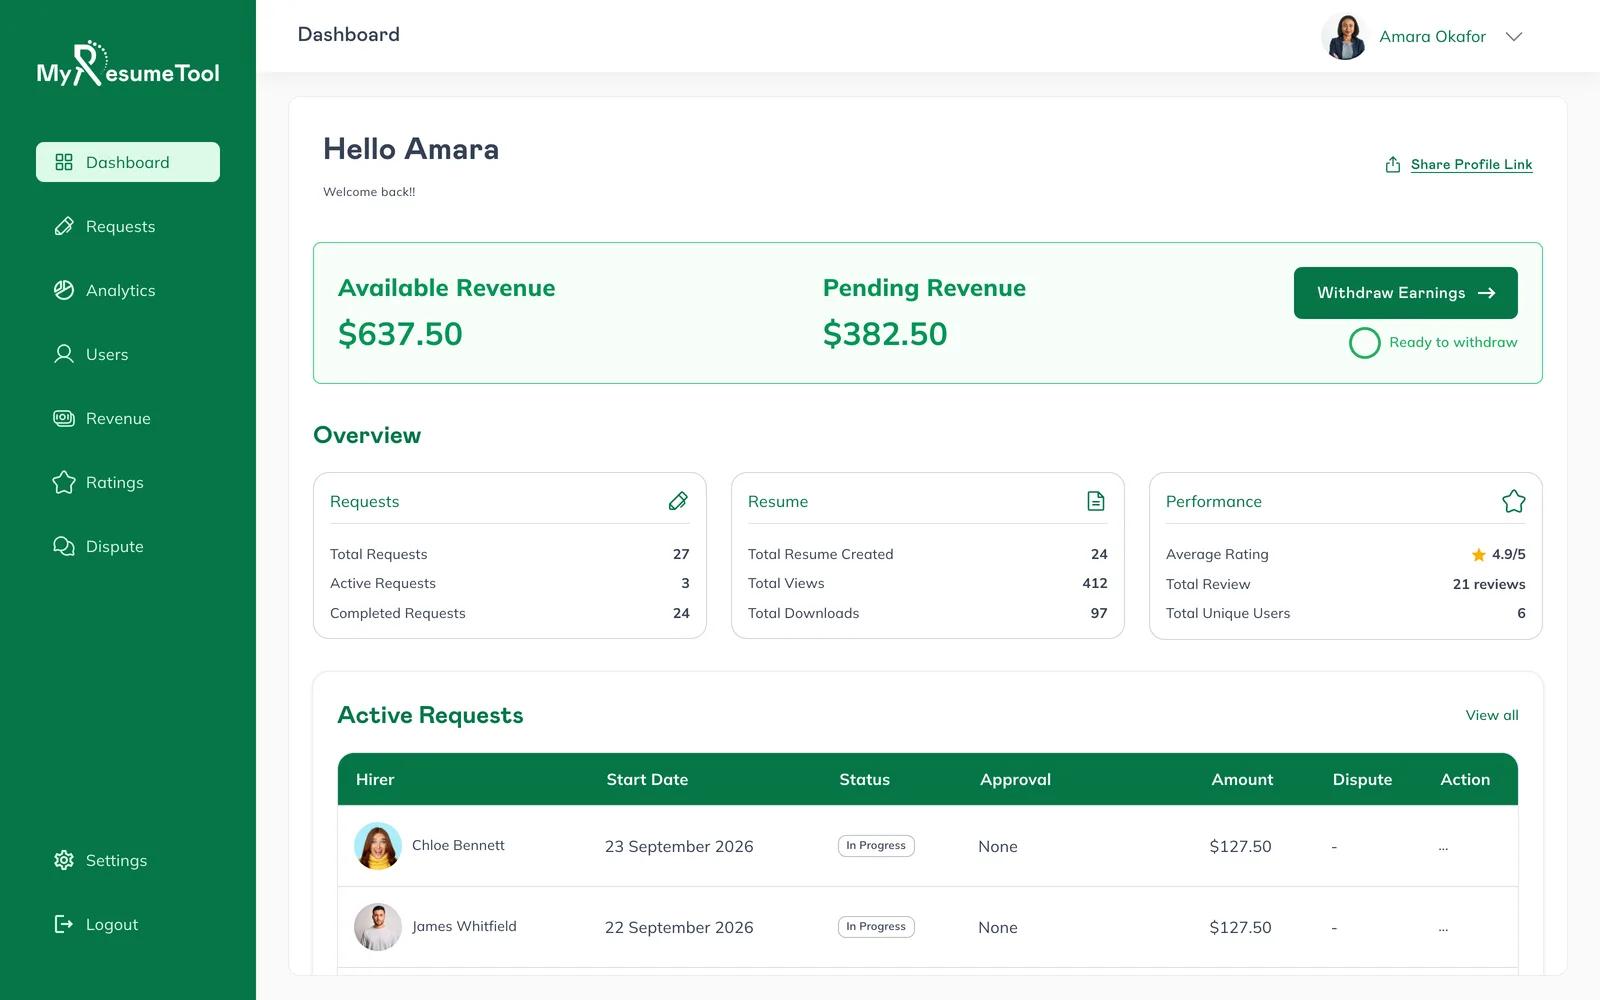Click the Total Views value 412

coord(1095,583)
